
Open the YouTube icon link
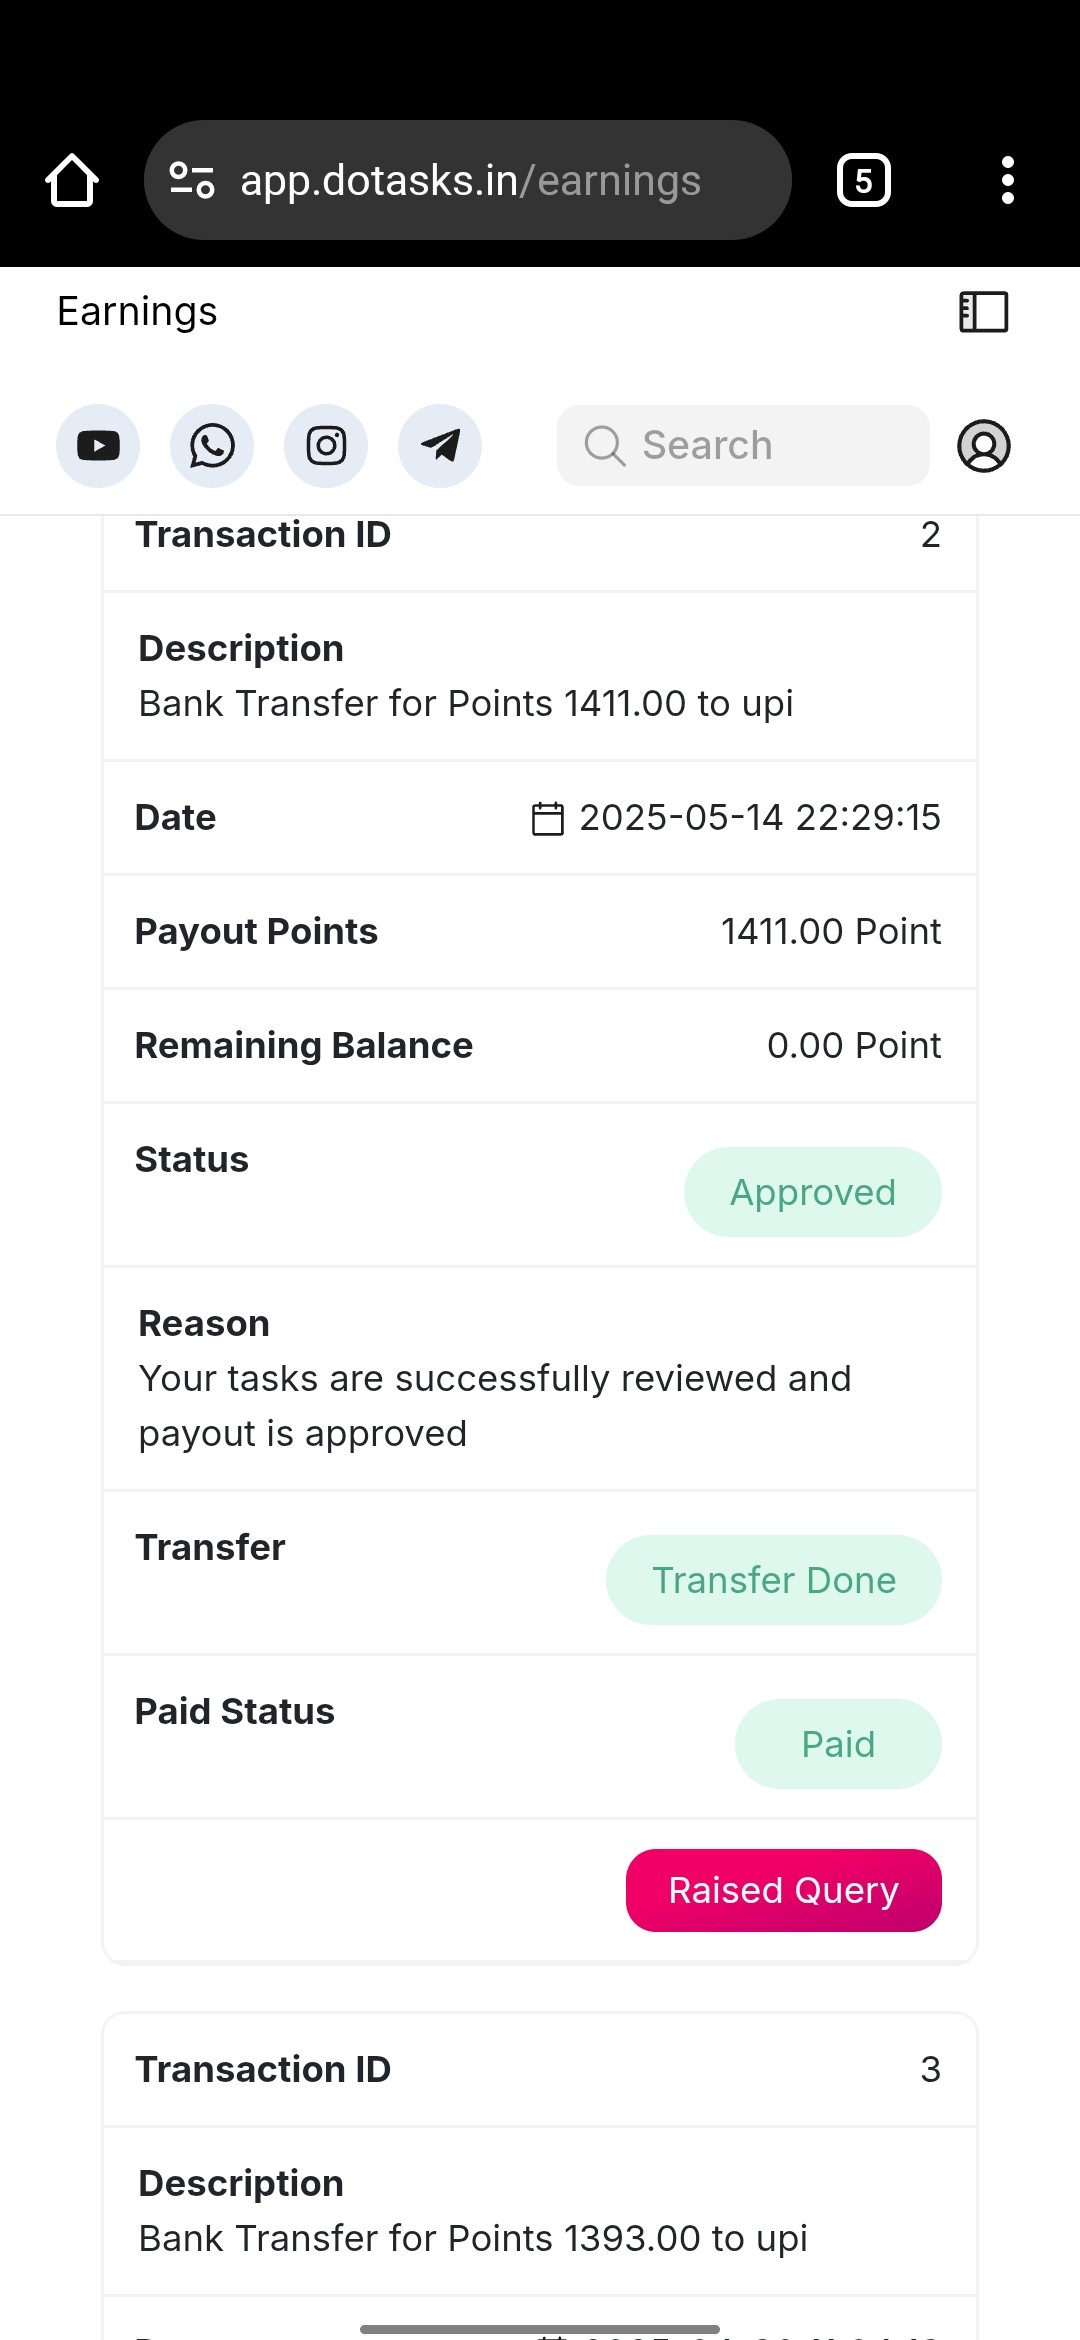tap(98, 446)
